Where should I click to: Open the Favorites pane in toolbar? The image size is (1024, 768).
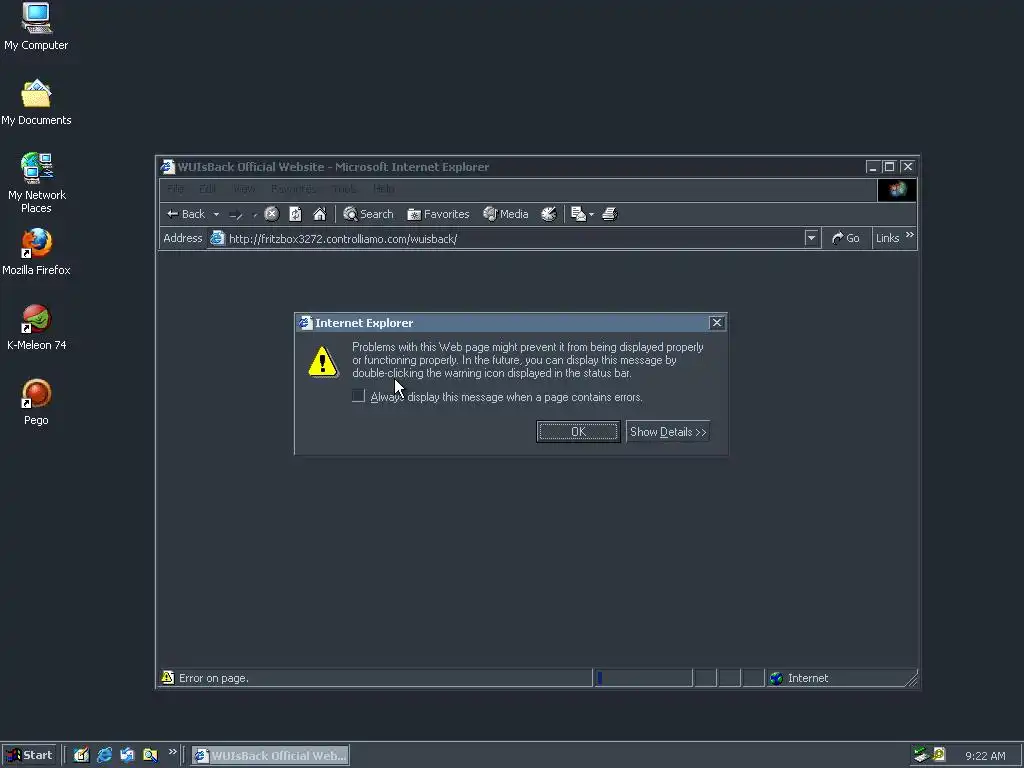pos(438,214)
